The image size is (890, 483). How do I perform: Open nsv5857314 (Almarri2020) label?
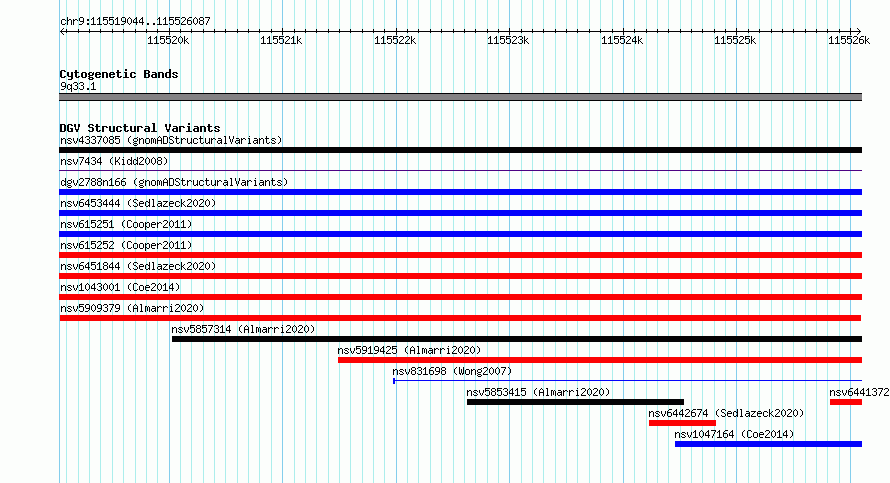point(243,329)
